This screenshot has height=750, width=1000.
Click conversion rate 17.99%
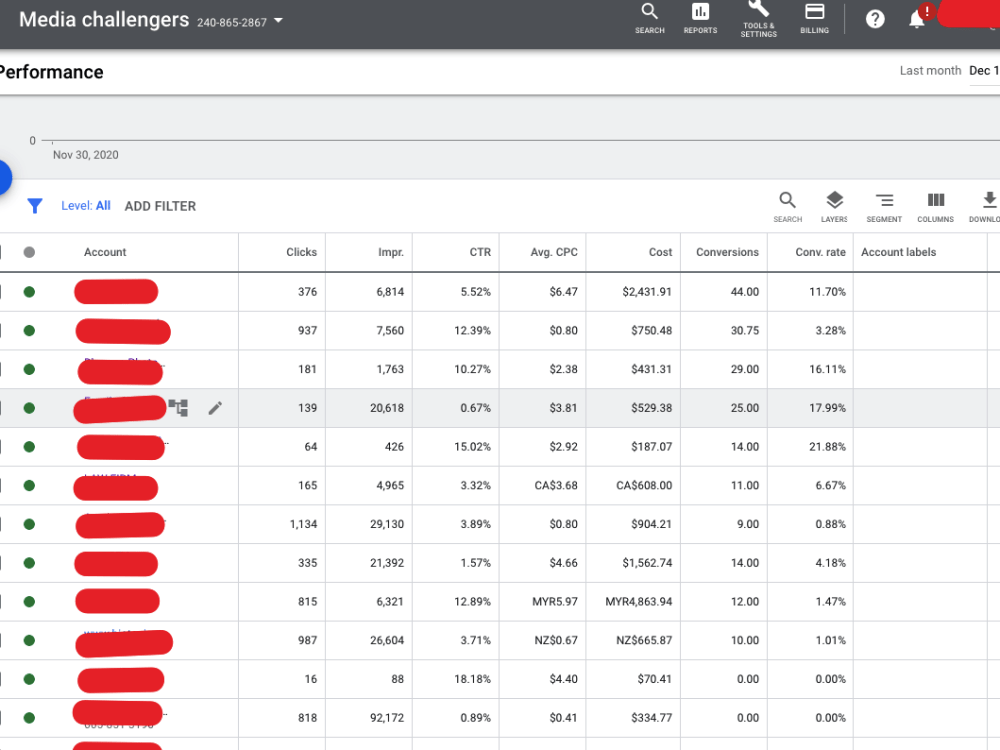(827, 408)
